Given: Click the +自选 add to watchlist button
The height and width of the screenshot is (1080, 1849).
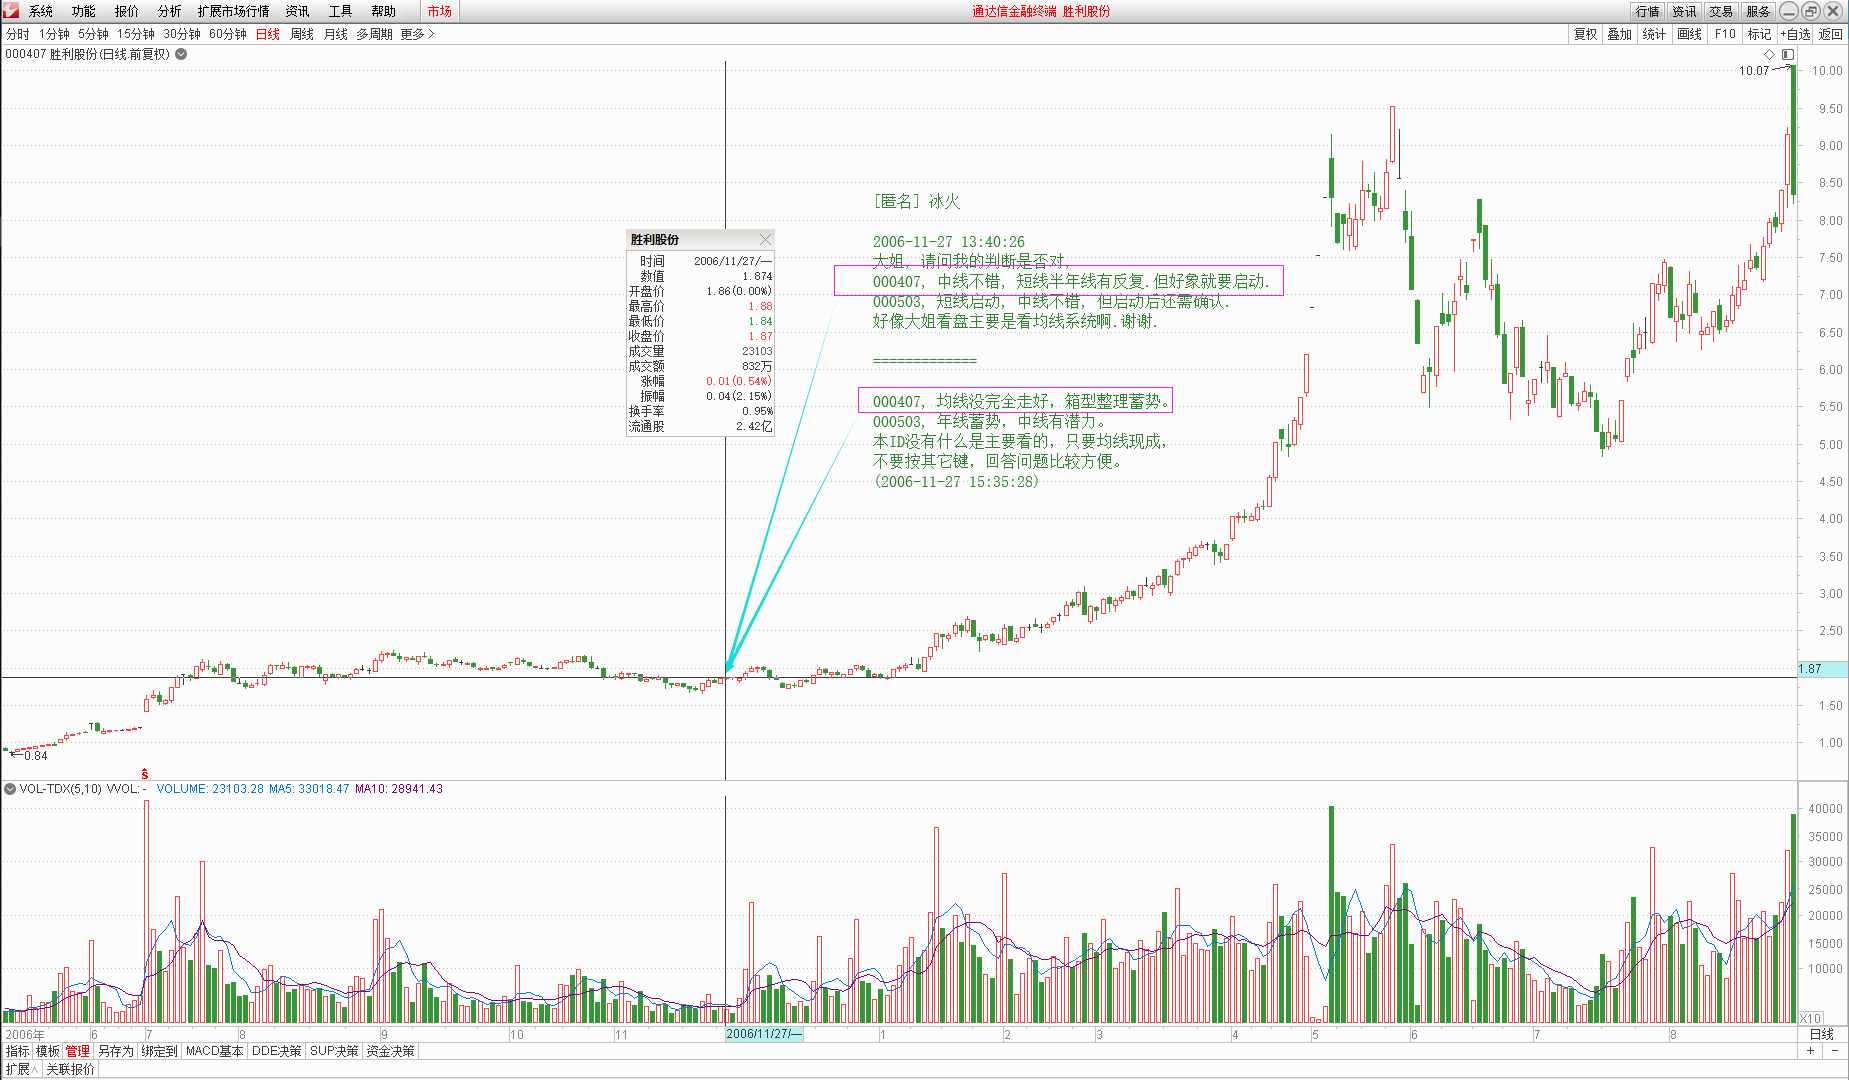Looking at the screenshot, I should pyautogui.click(x=1795, y=34).
